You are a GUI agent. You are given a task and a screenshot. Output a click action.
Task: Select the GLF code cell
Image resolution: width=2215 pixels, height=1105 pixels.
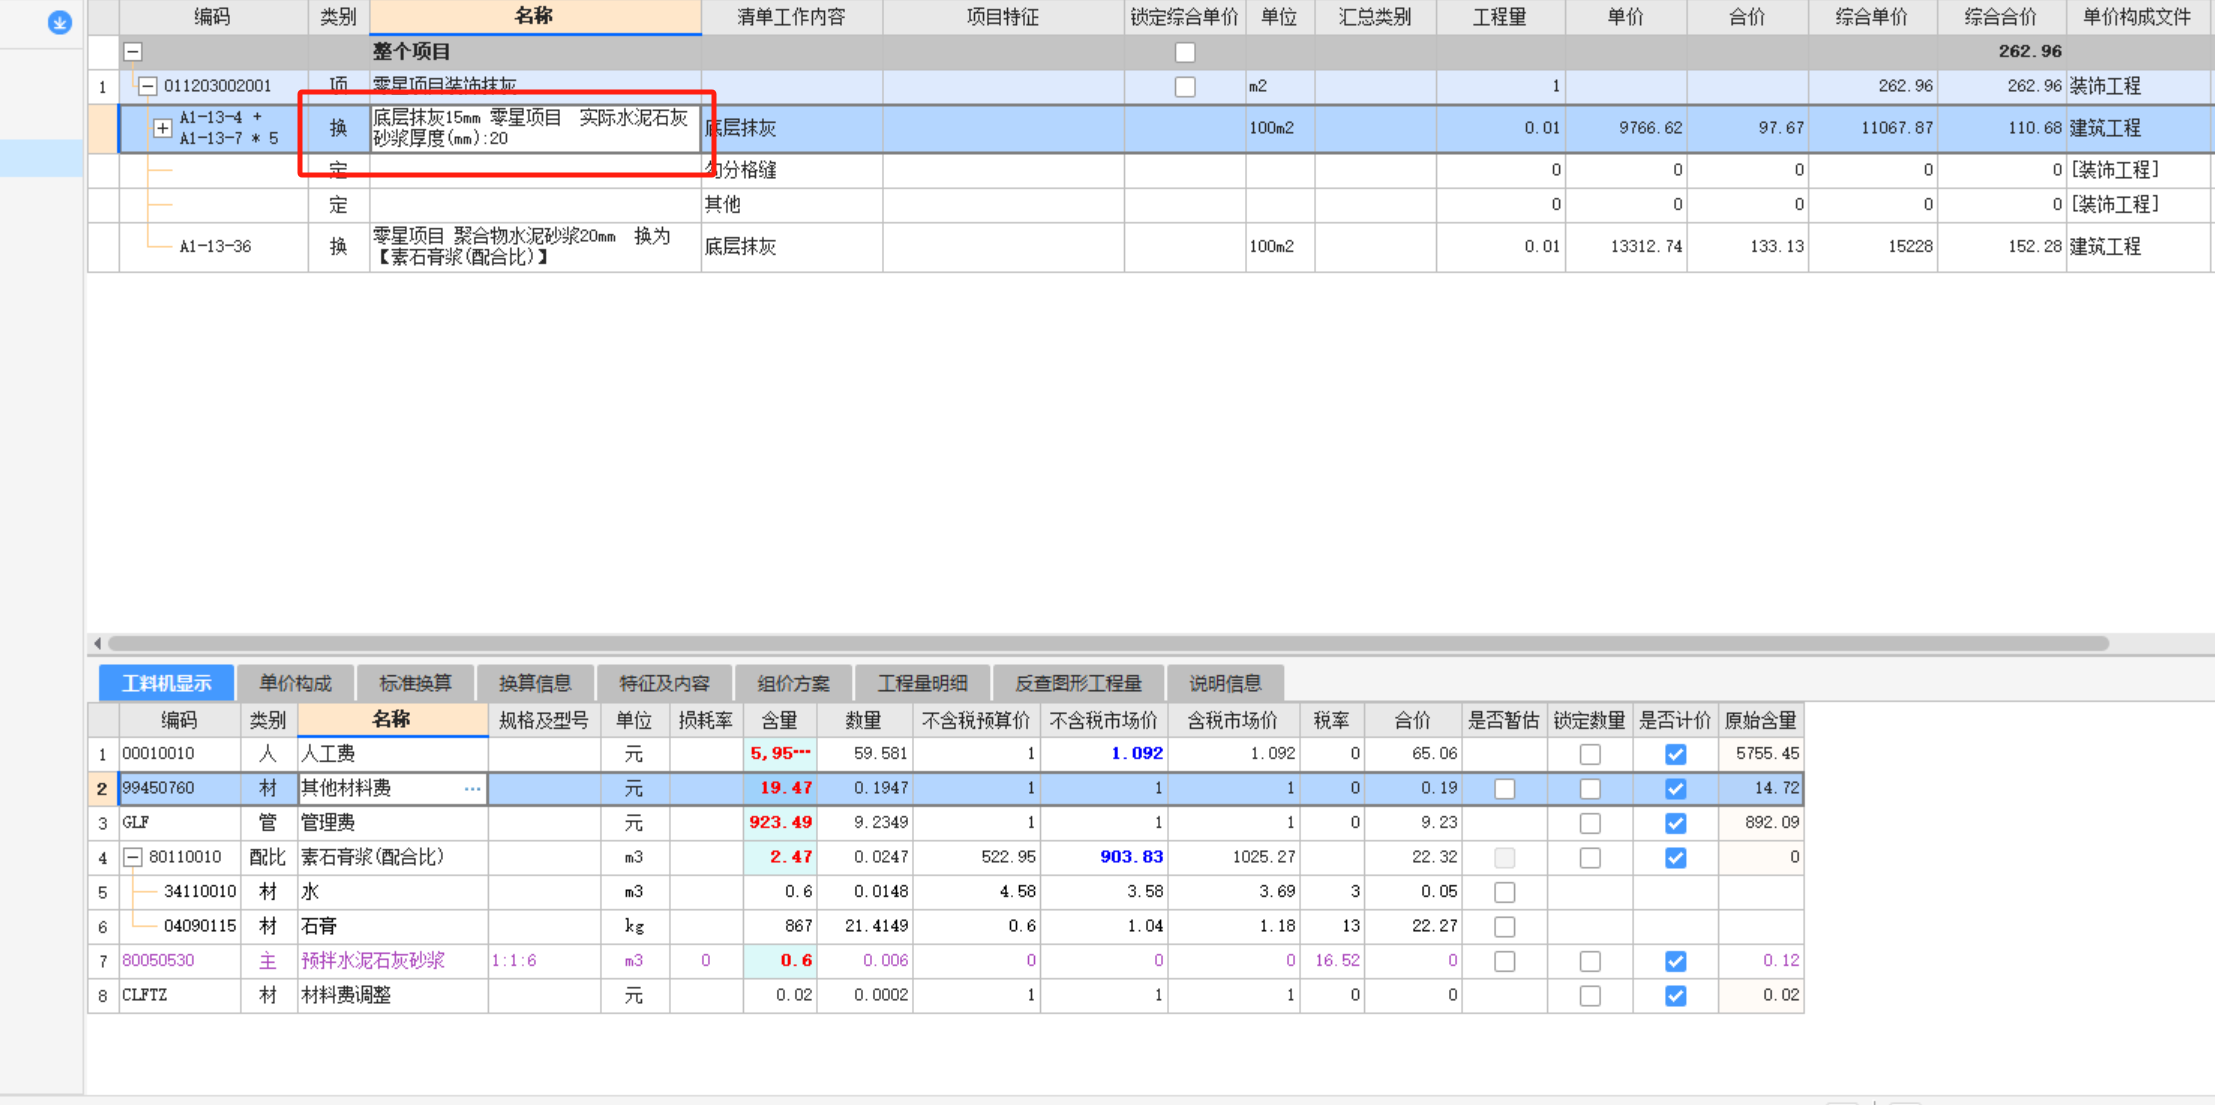180,823
